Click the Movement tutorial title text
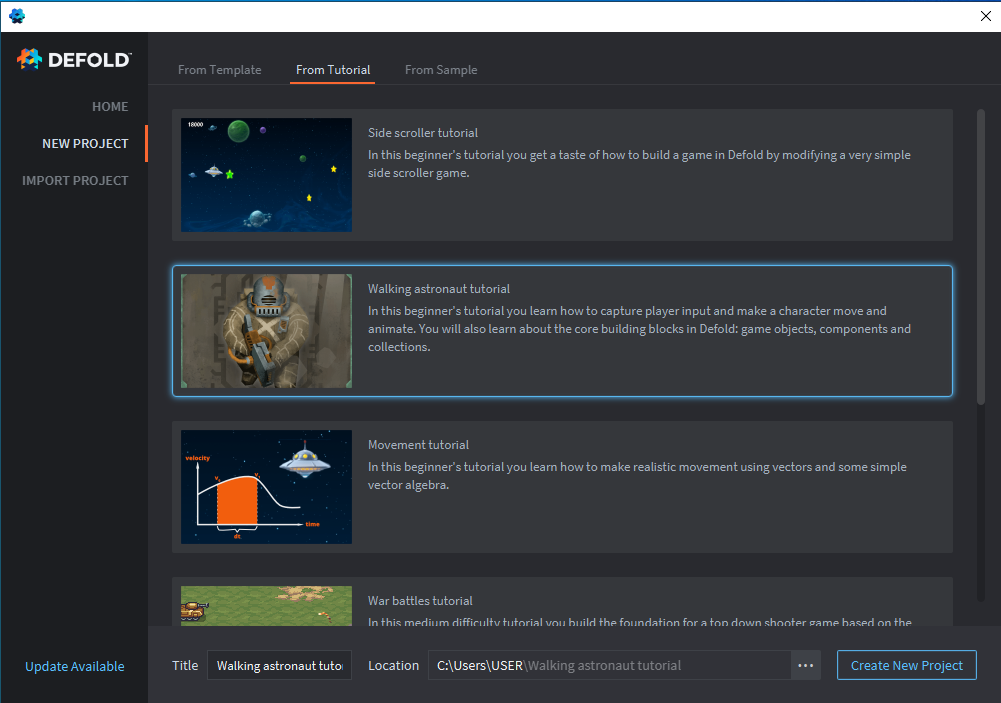Image resolution: width=1001 pixels, height=703 pixels. tap(418, 444)
